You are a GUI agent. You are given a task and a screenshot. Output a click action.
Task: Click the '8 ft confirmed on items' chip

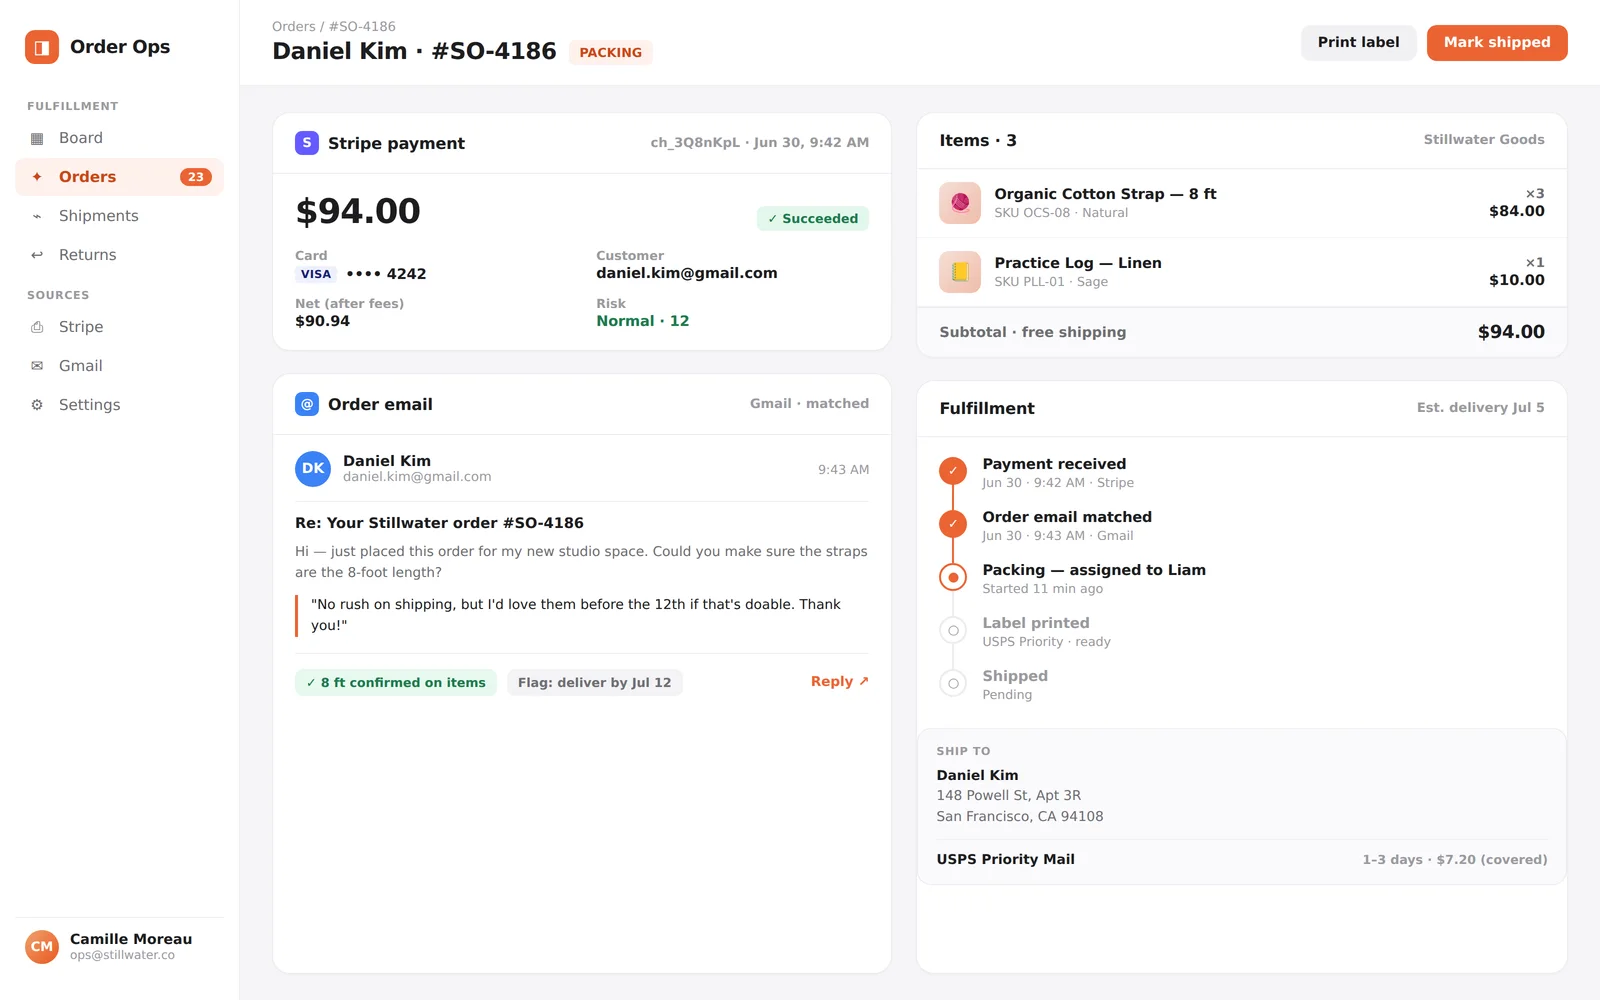click(396, 683)
